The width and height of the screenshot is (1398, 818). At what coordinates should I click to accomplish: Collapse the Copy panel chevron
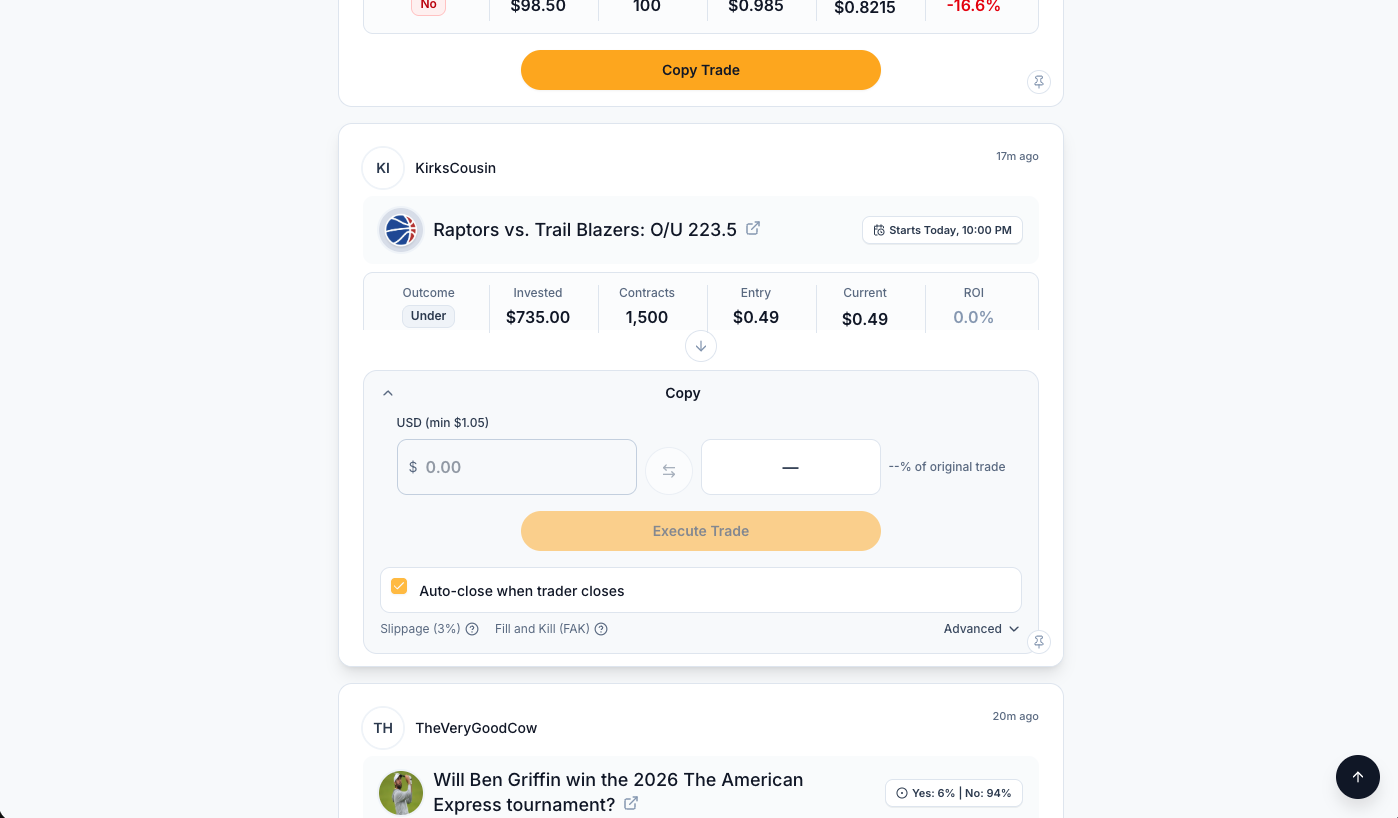coord(388,393)
